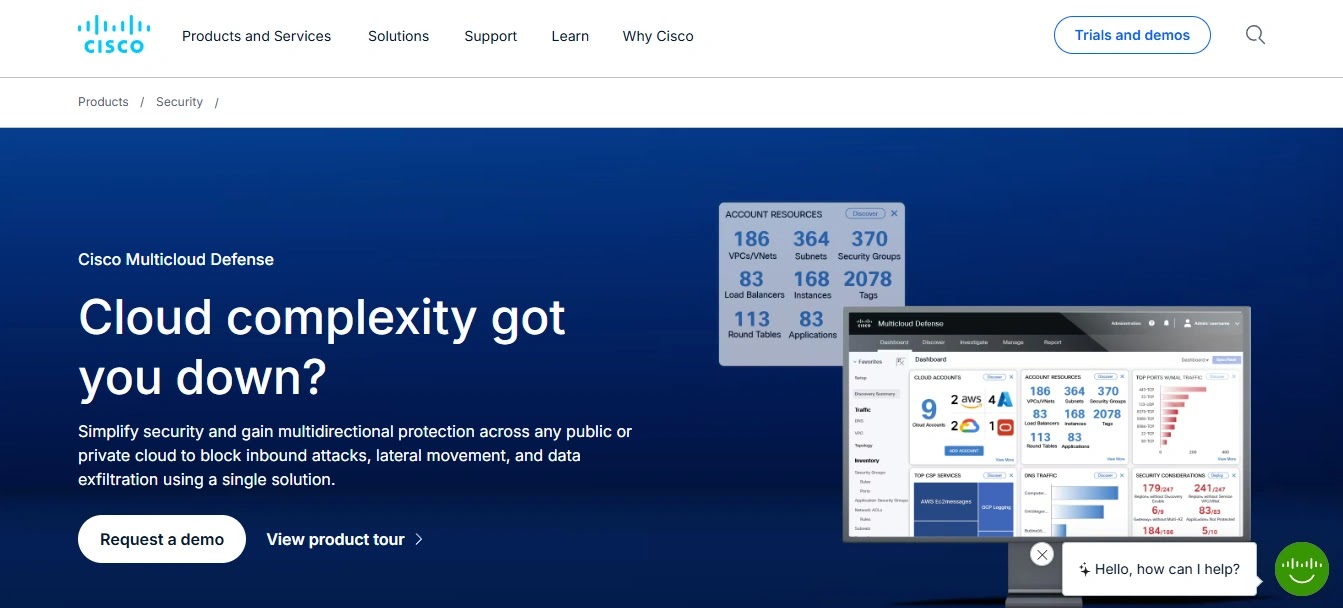
Task: Click the Account Resources card image
Action: 812,284
